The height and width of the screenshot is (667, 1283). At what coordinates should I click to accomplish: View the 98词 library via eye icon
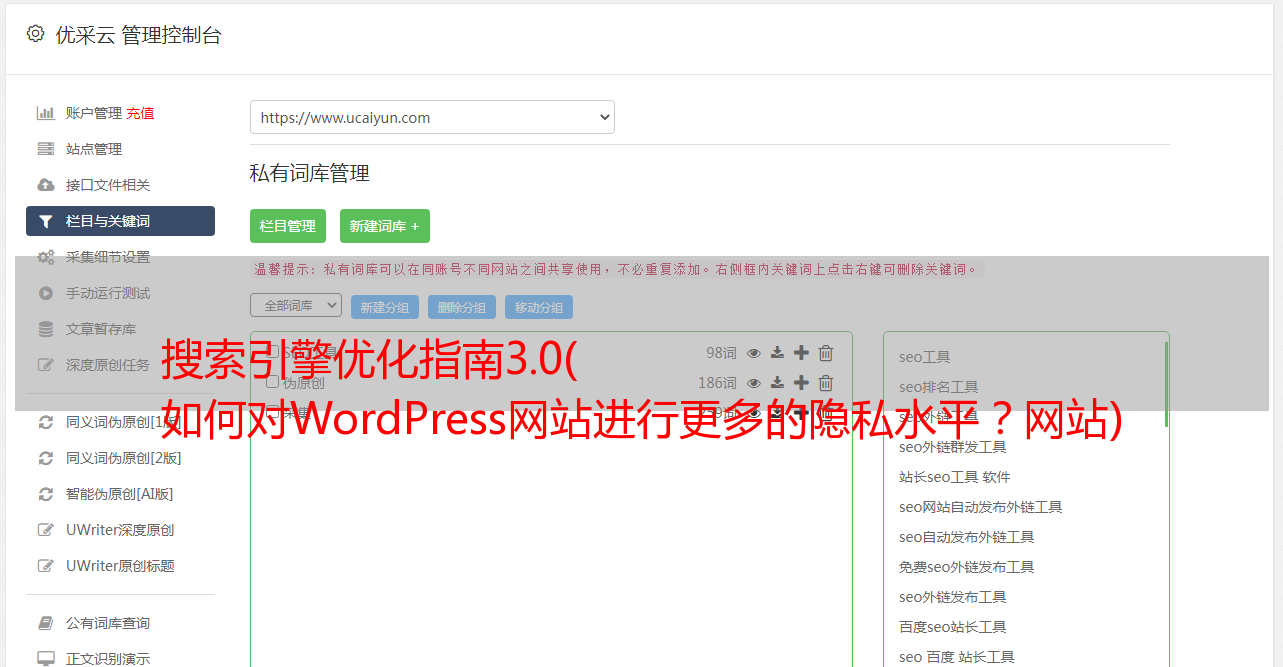coord(754,353)
